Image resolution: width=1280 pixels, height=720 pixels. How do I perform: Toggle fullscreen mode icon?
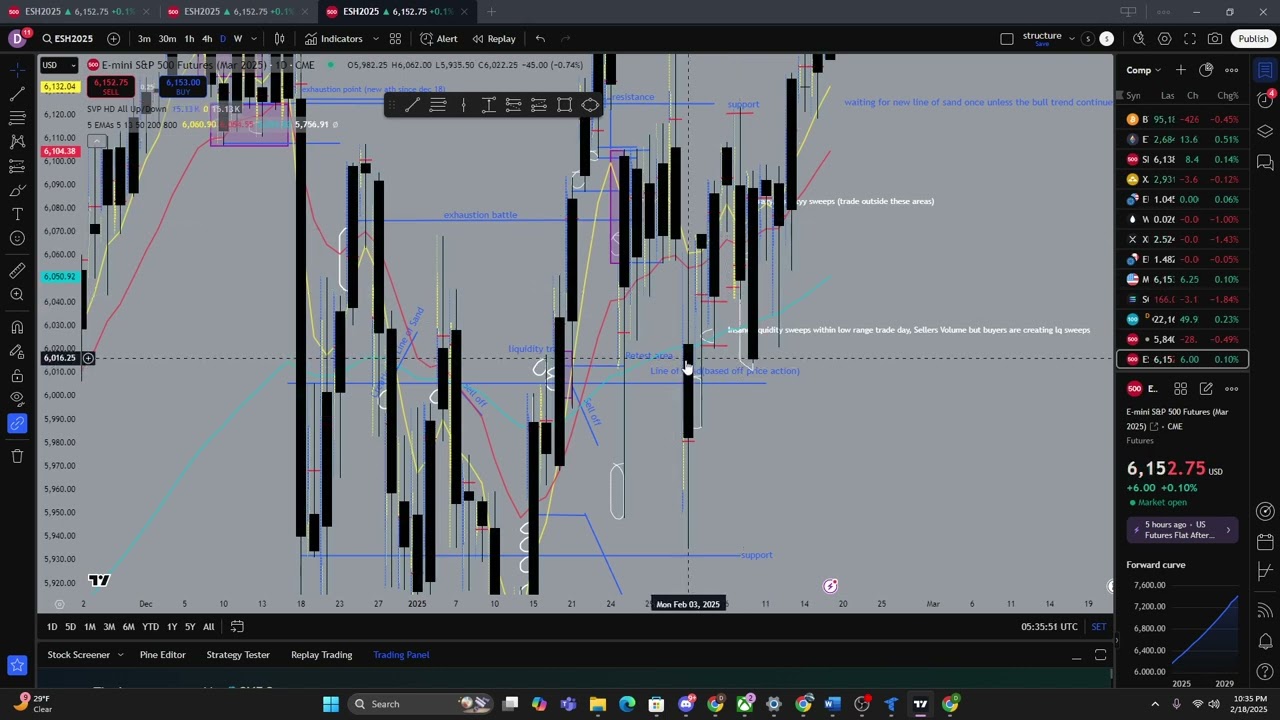click(x=1190, y=39)
